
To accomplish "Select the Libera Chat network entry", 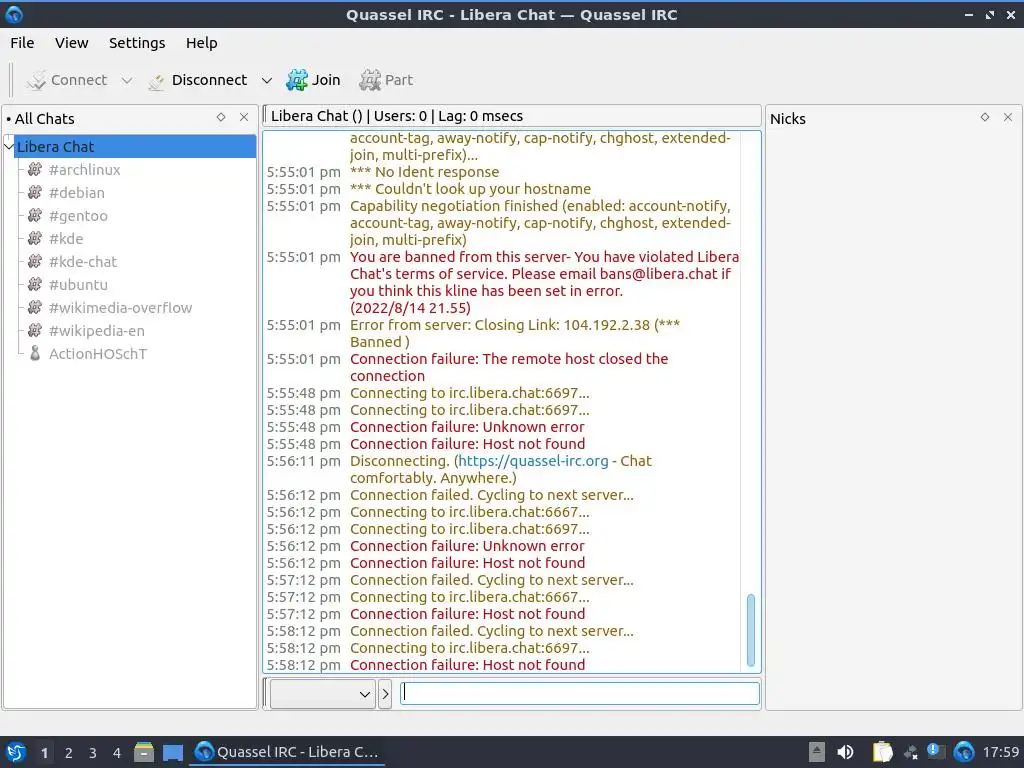I will coord(135,146).
